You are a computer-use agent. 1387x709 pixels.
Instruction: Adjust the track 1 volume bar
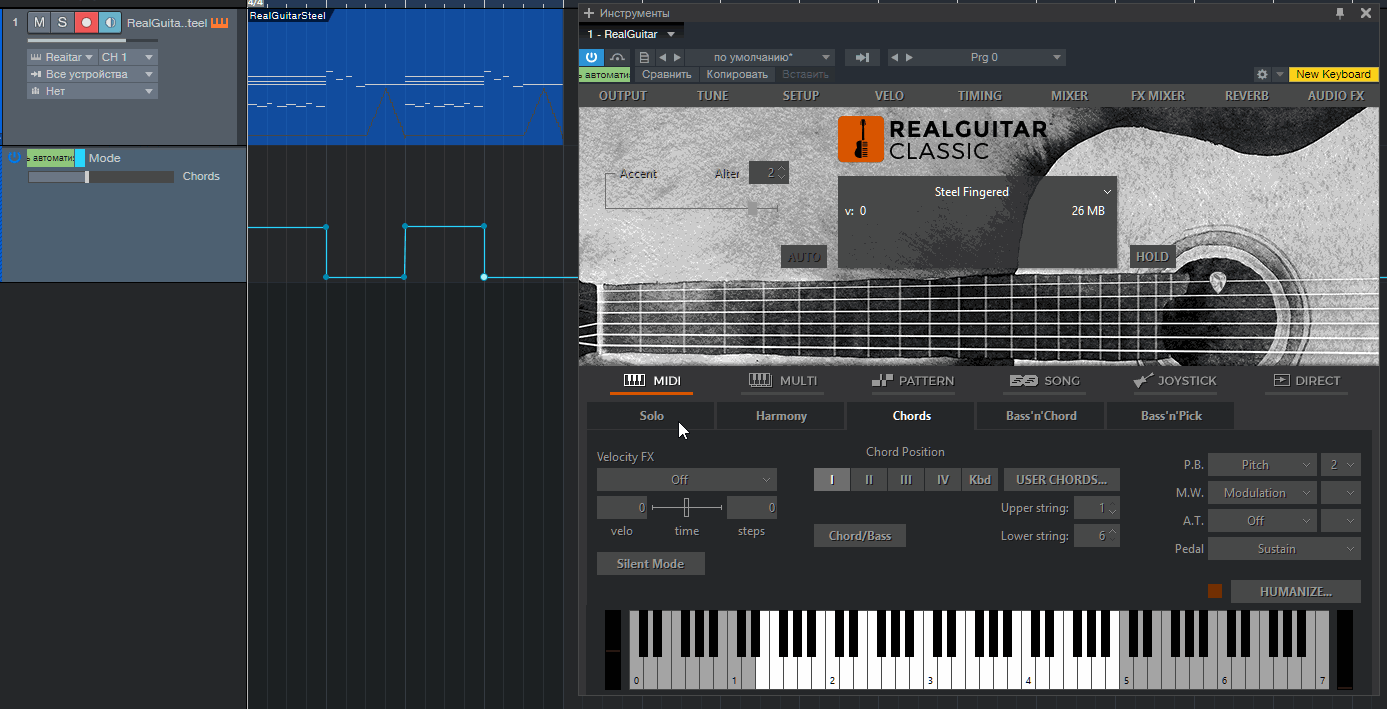coord(92,40)
